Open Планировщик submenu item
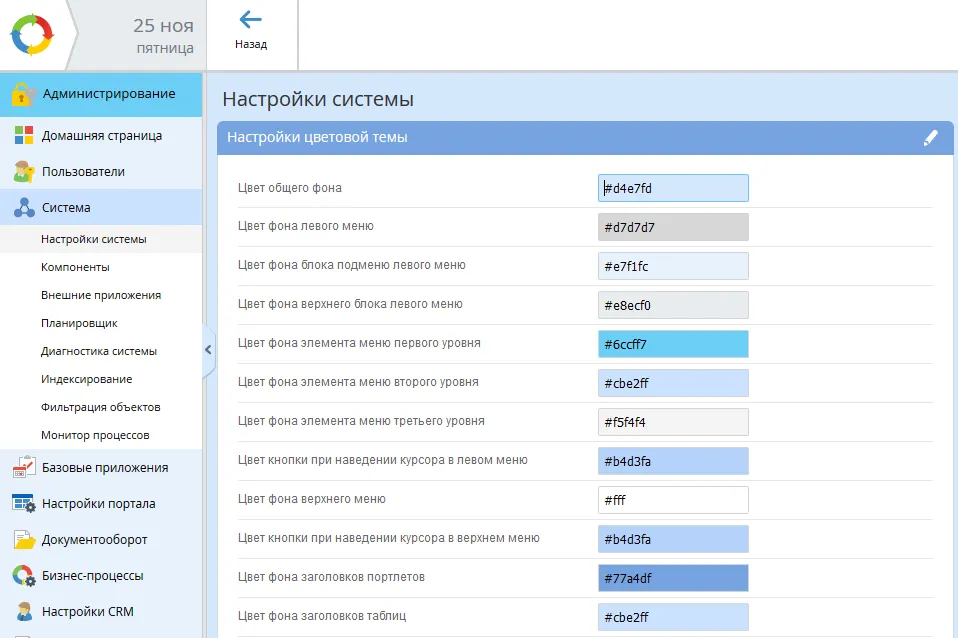The image size is (958, 638). (x=79, y=323)
